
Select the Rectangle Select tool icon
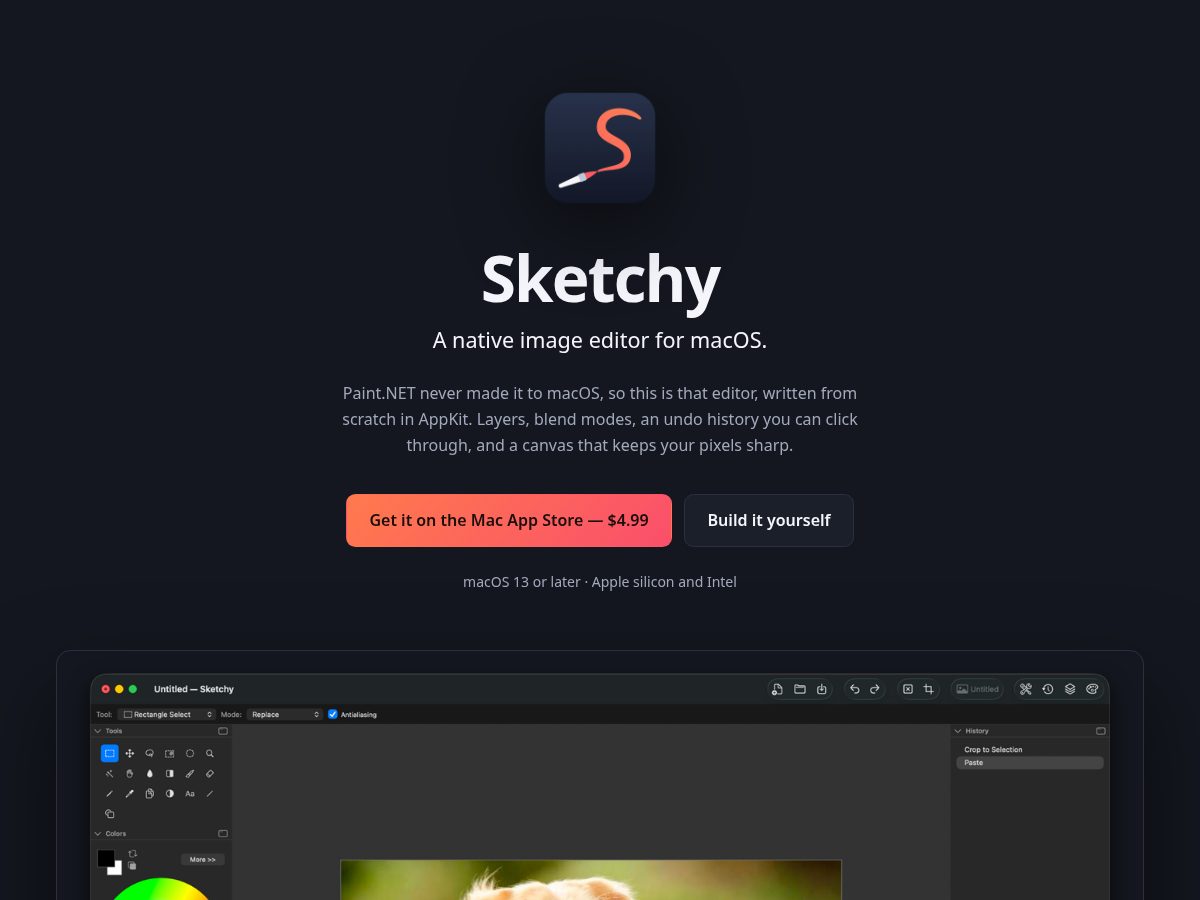click(x=110, y=753)
